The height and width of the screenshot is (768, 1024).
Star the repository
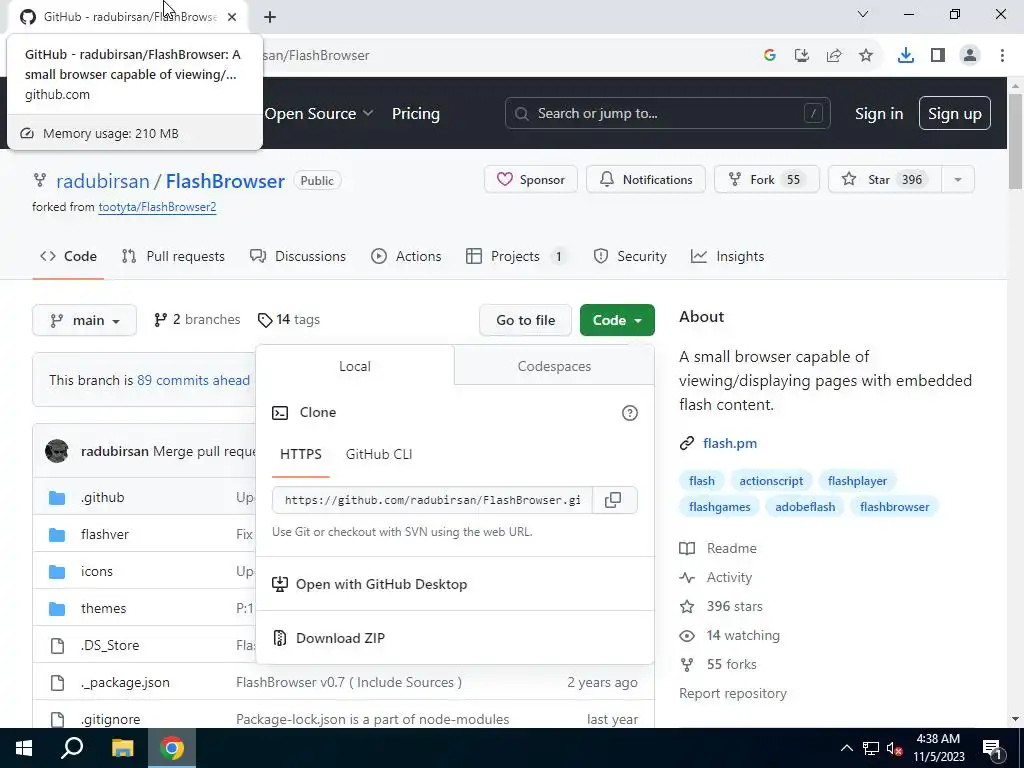pyautogui.click(x=885, y=180)
